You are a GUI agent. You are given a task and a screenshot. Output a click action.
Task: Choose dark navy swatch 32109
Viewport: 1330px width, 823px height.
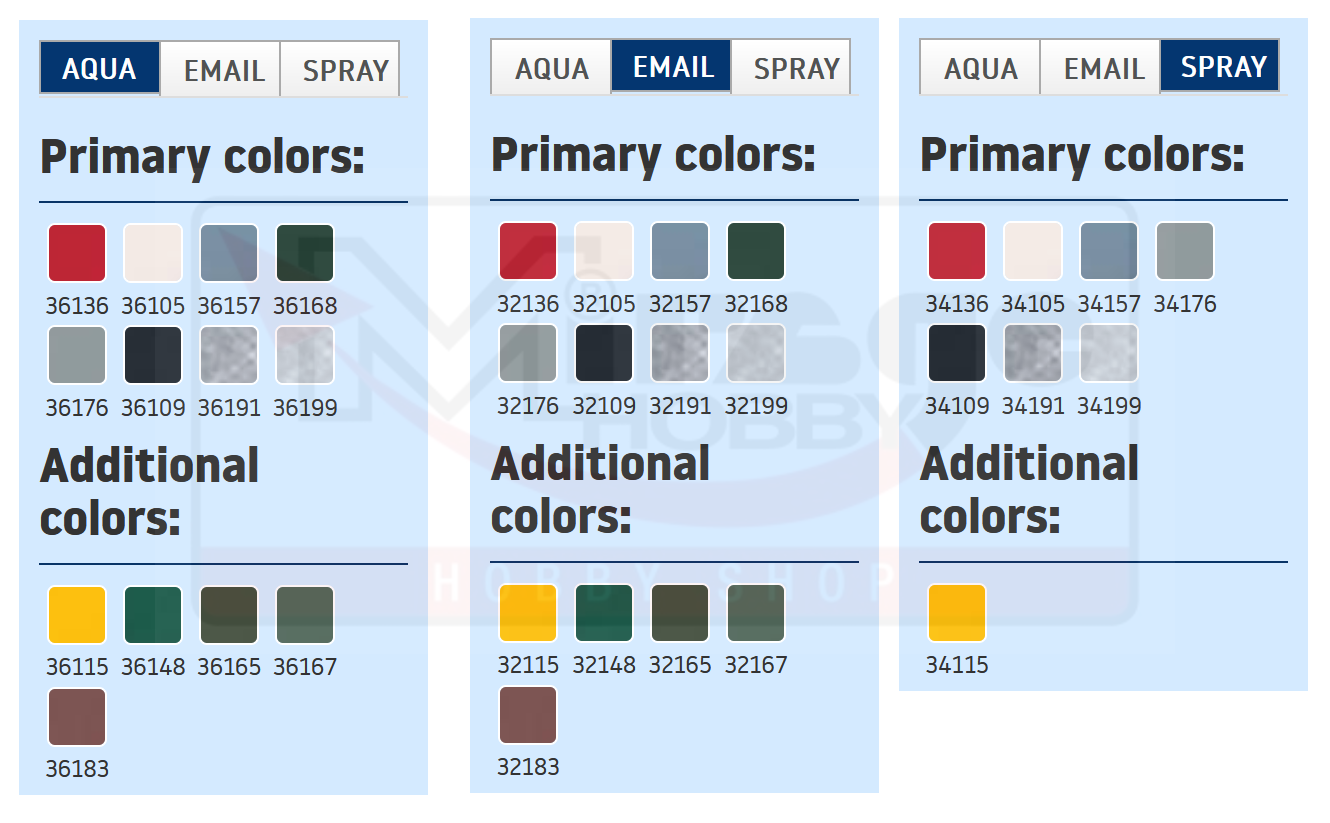pyautogui.click(x=604, y=353)
